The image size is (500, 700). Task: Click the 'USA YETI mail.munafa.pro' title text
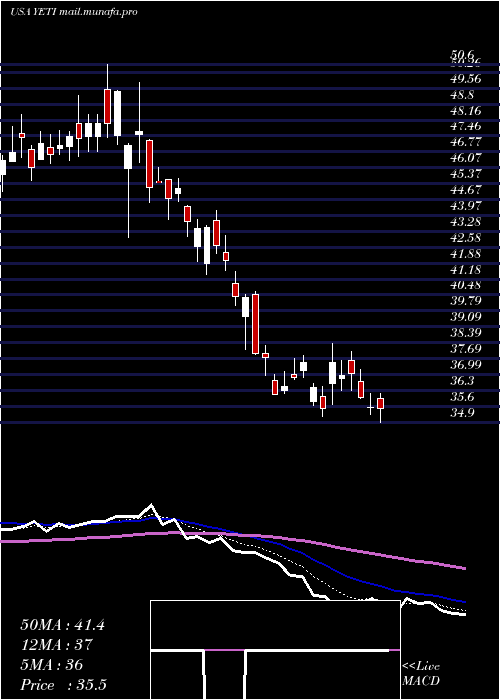tap(74, 12)
